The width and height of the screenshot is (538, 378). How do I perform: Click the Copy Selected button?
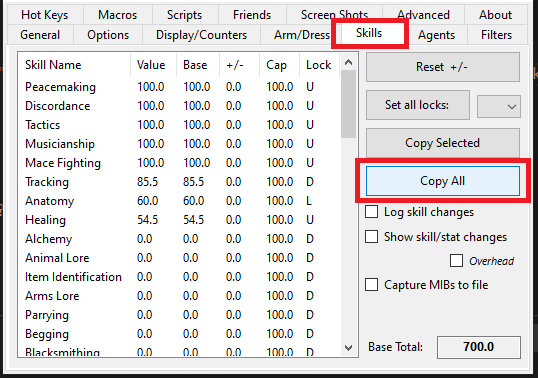(x=443, y=143)
